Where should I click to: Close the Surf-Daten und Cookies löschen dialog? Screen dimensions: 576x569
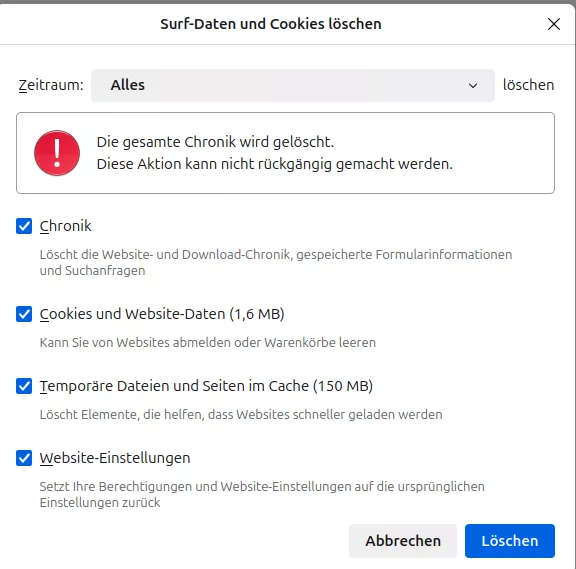554,24
